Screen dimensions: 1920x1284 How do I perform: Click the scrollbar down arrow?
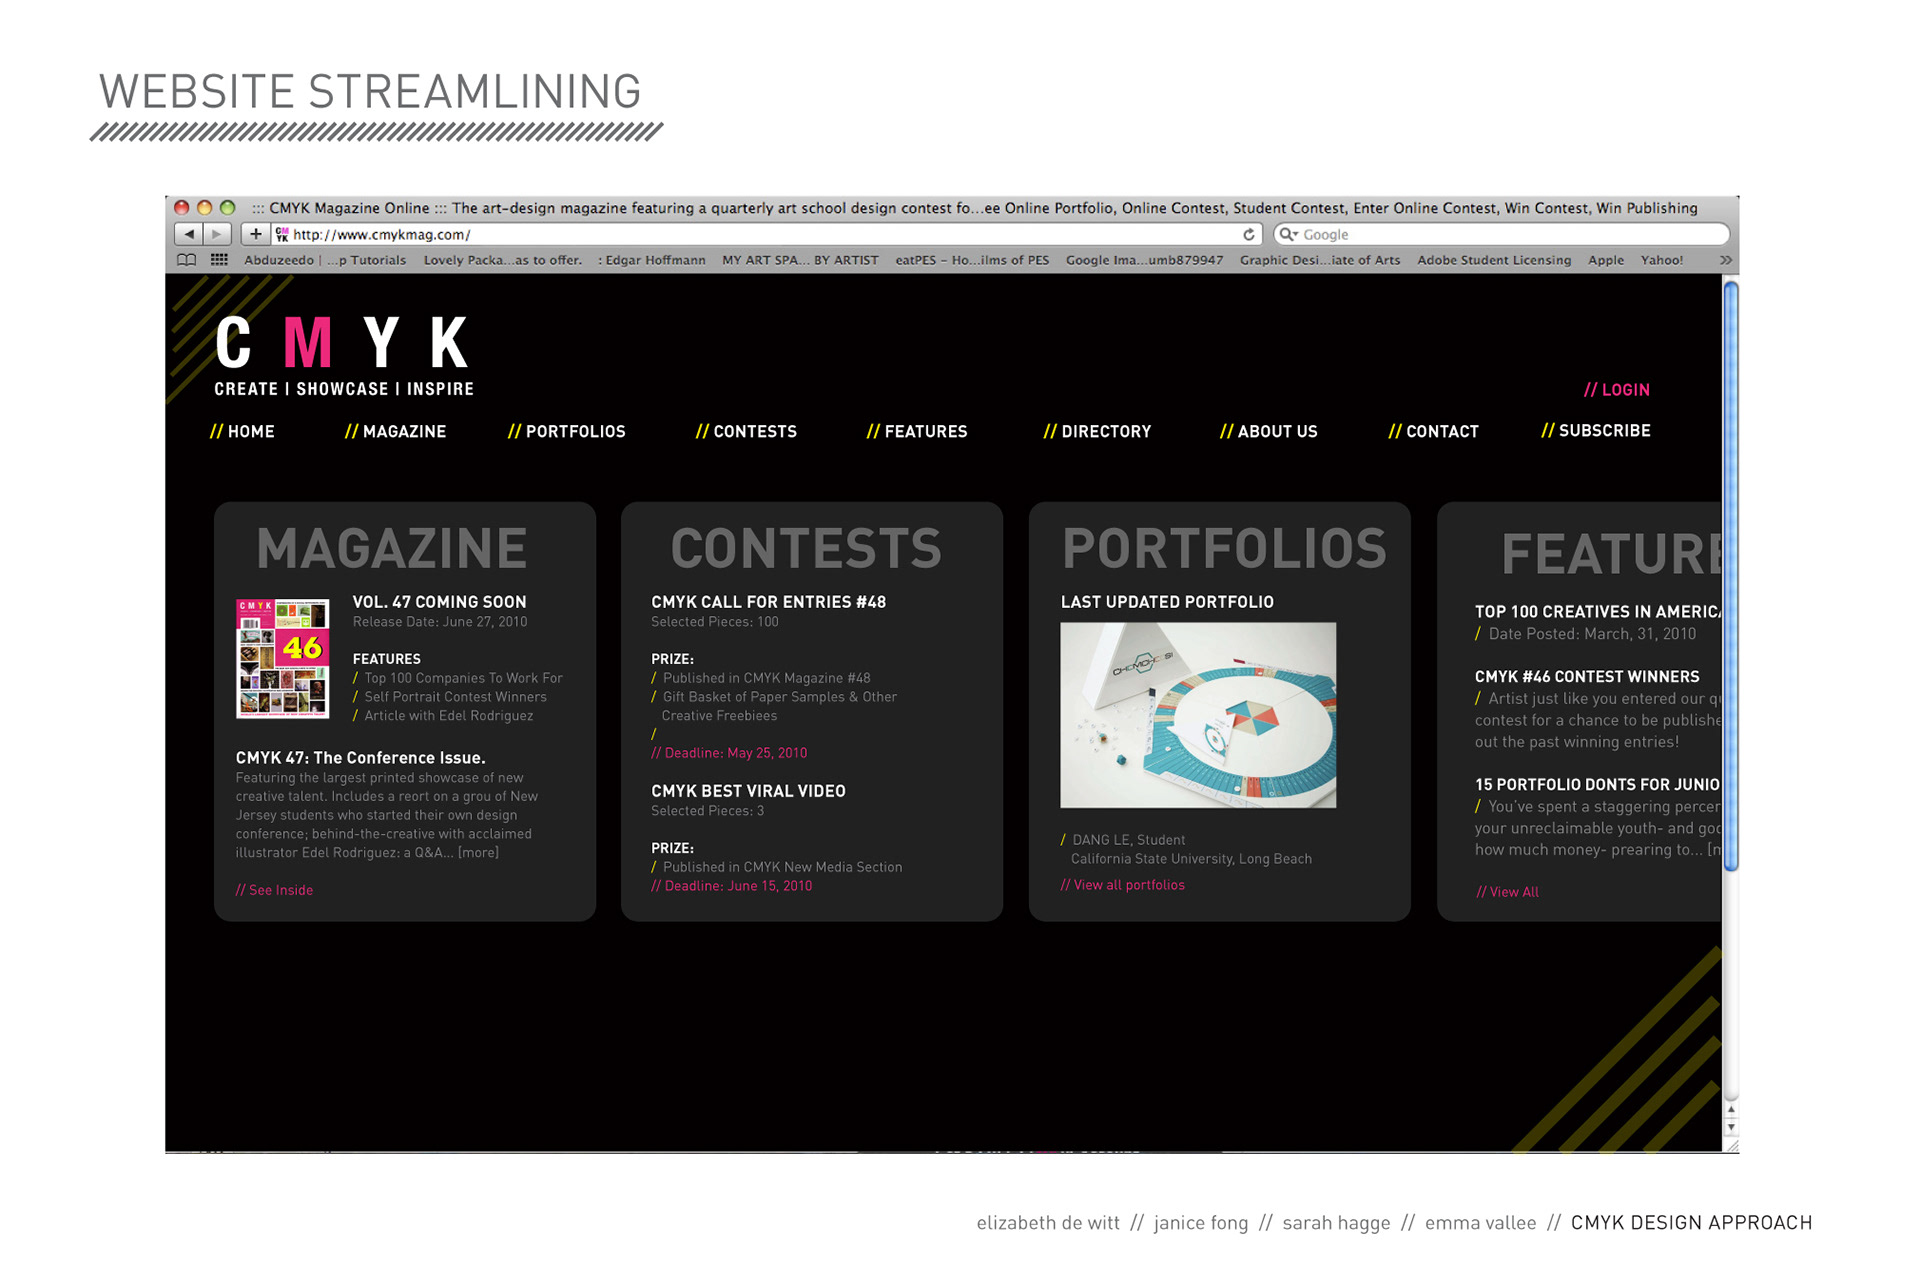tap(1731, 1128)
